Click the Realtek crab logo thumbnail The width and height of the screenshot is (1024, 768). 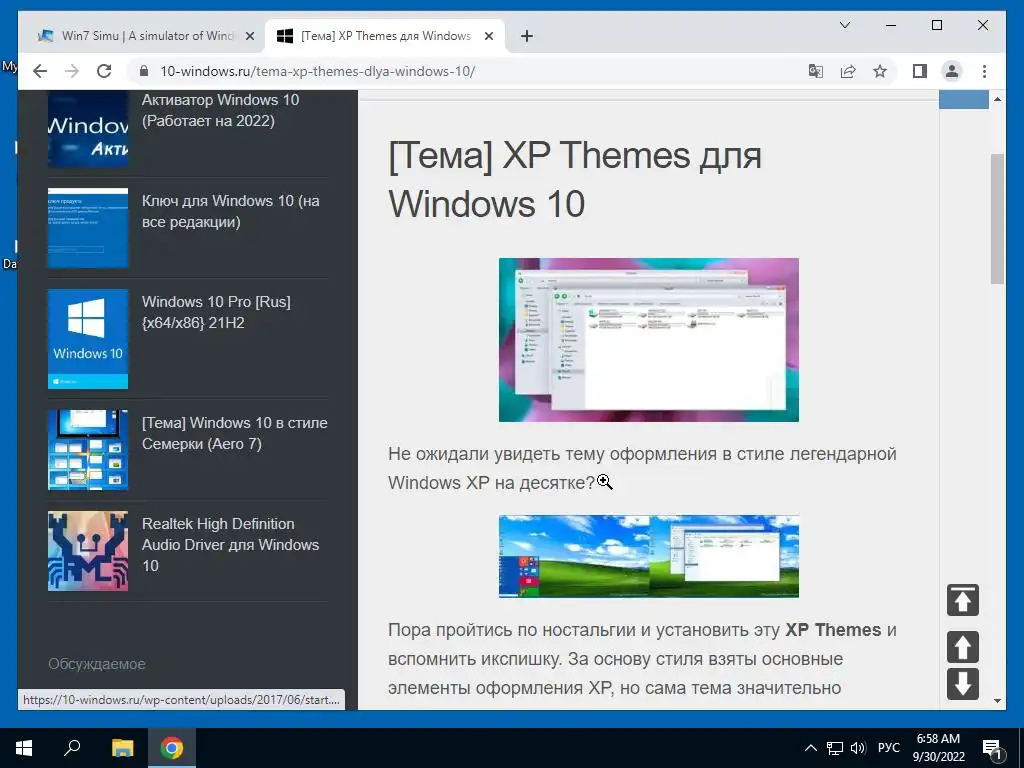88,551
